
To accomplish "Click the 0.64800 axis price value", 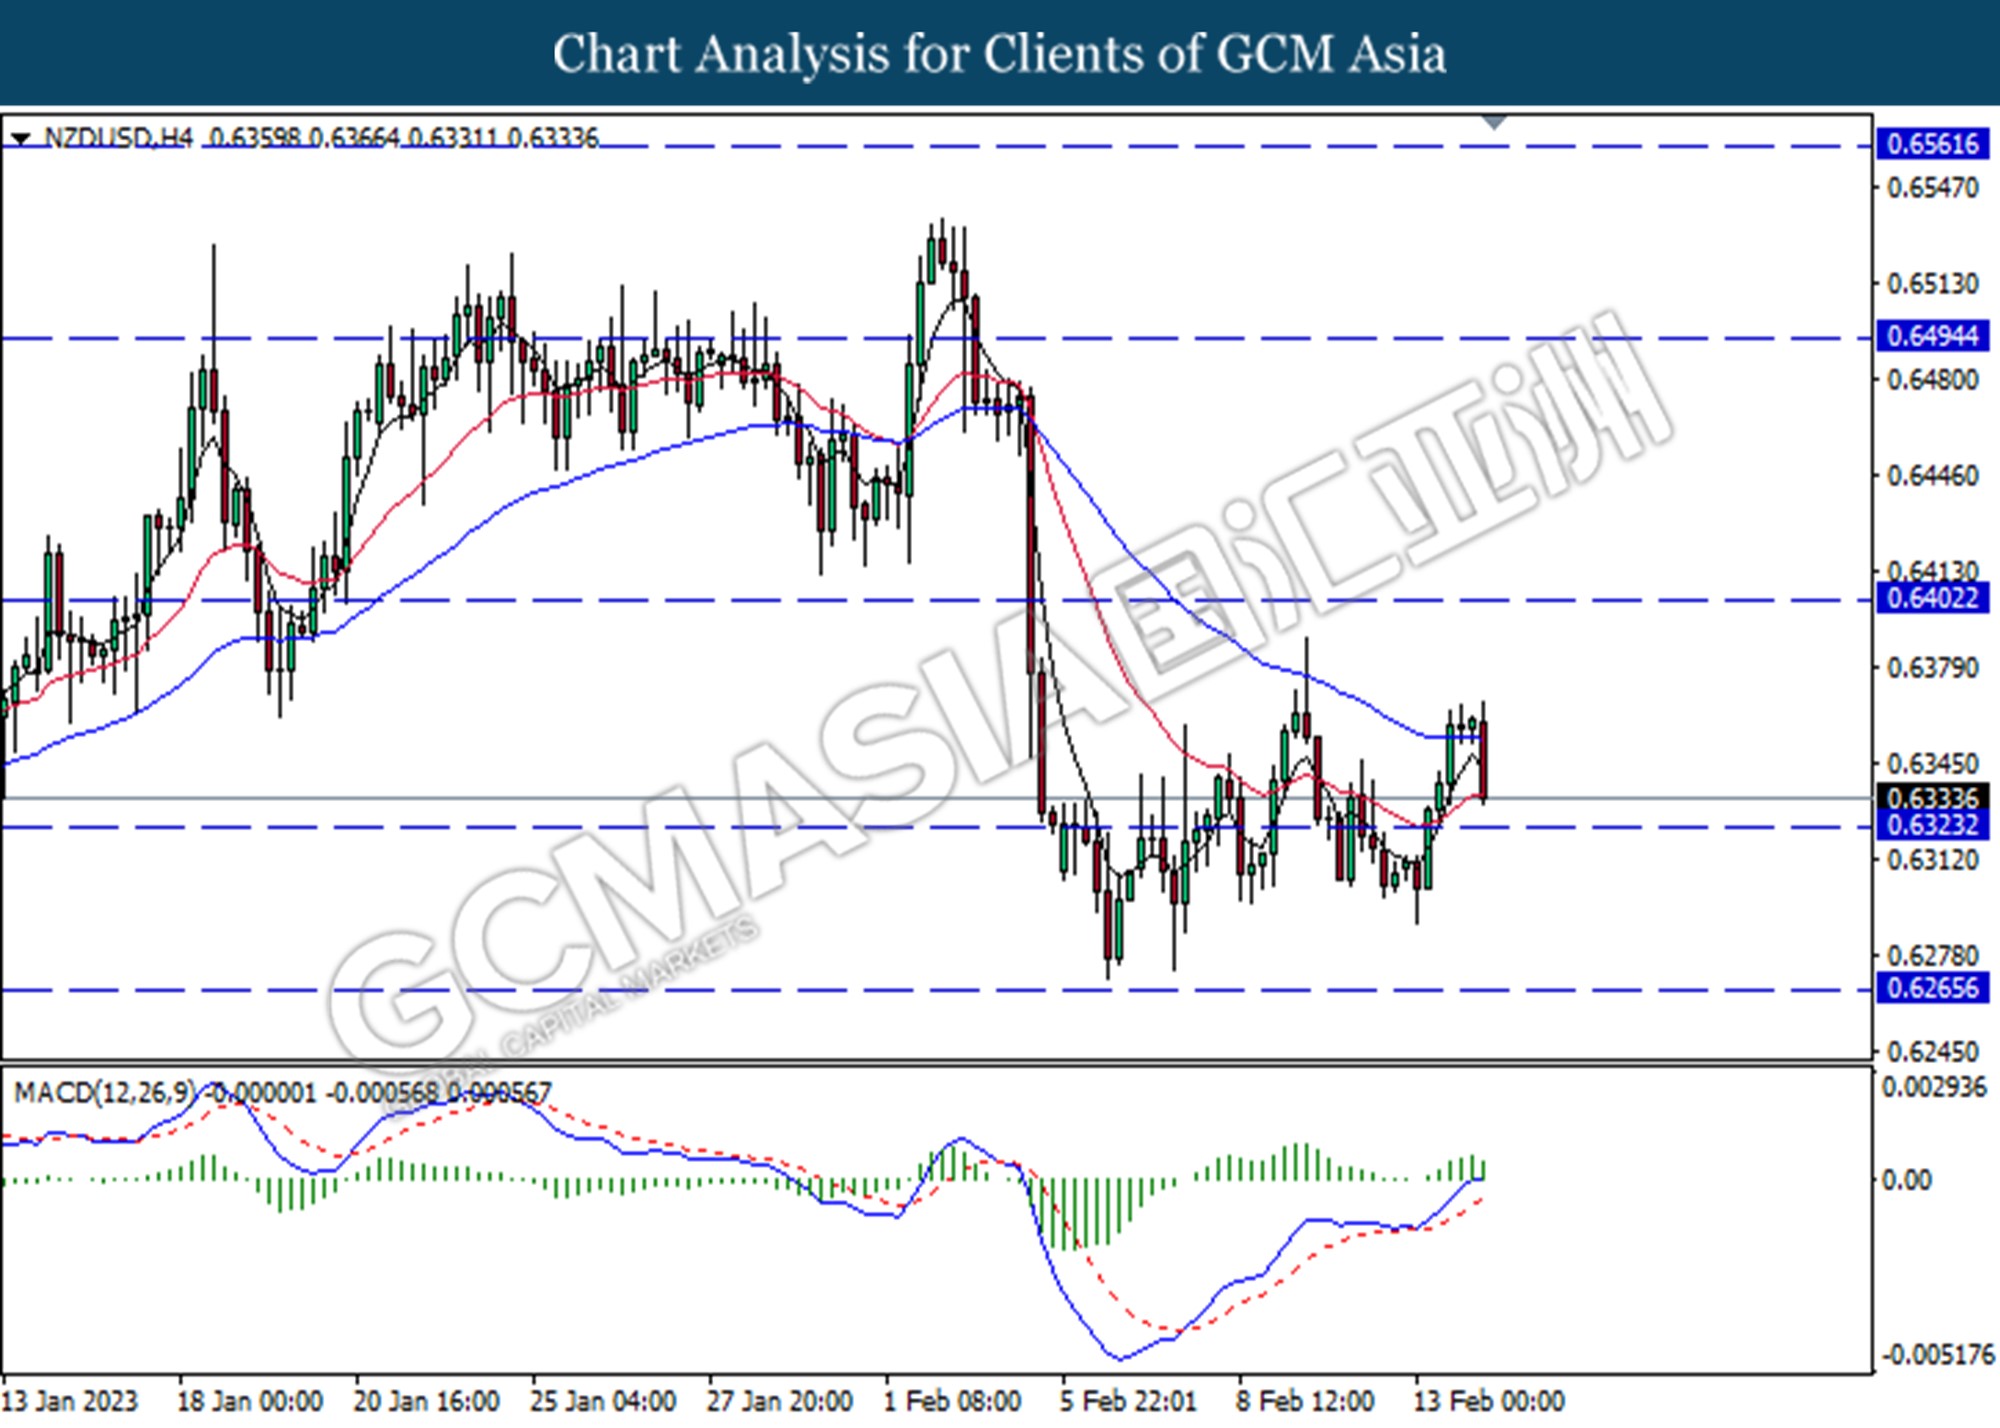I will pyautogui.click(x=1932, y=380).
